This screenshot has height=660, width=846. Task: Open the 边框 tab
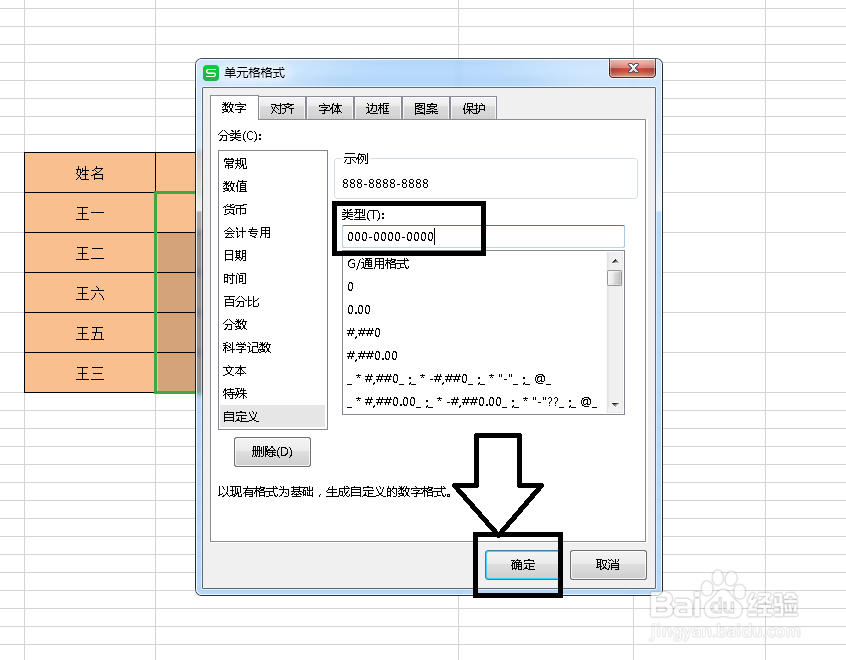377,108
